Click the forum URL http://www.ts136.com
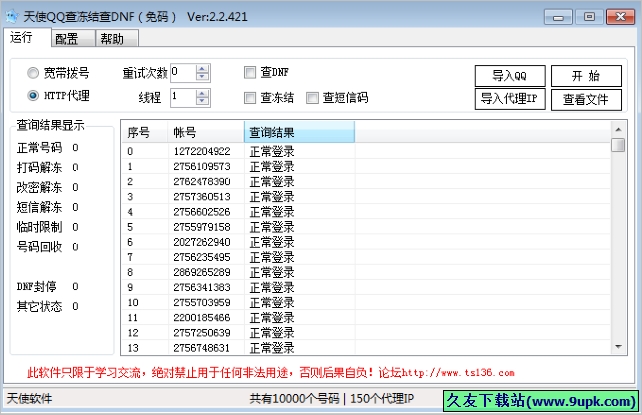 [458, 373]
